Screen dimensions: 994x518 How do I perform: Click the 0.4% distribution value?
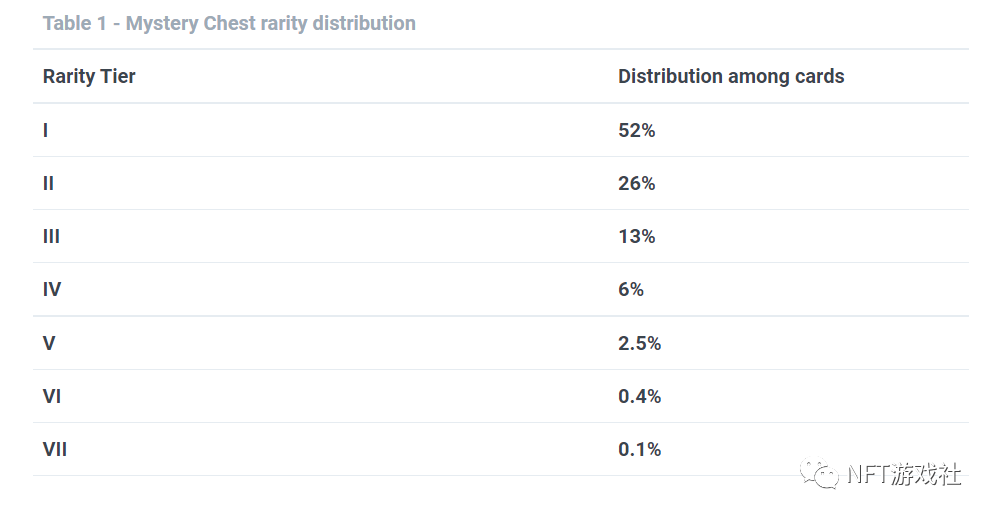[x=640, y=396]
